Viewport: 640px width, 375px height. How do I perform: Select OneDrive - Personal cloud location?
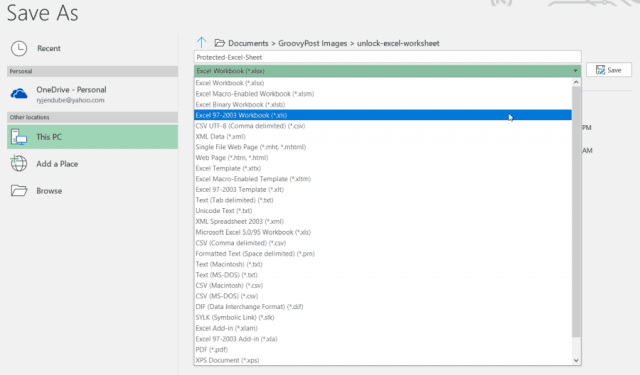[x=92, y=94]
